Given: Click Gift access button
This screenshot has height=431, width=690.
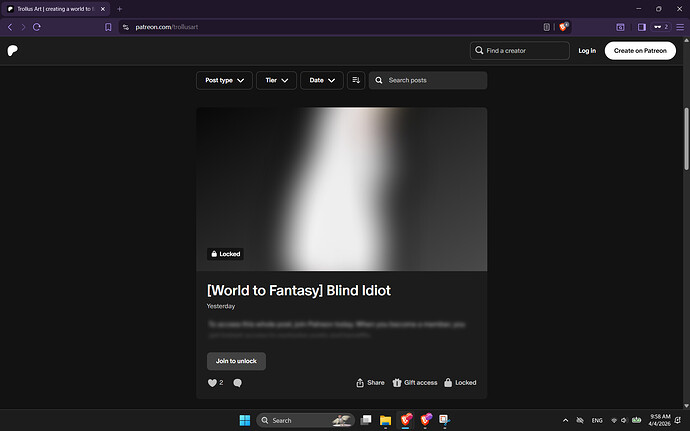Looking at the screenshot, I should click(415, 383).
